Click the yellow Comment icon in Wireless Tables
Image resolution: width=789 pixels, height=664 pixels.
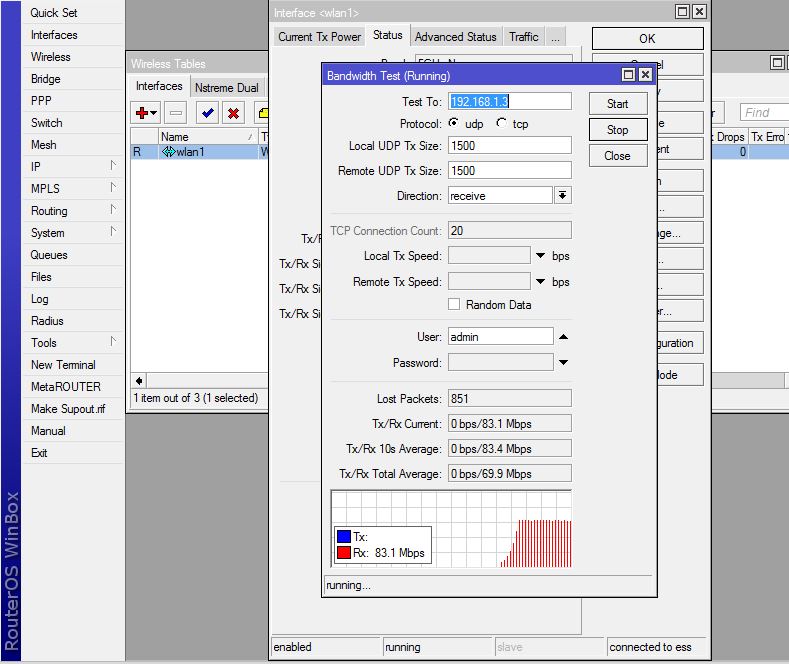click(x=262, y=113)
